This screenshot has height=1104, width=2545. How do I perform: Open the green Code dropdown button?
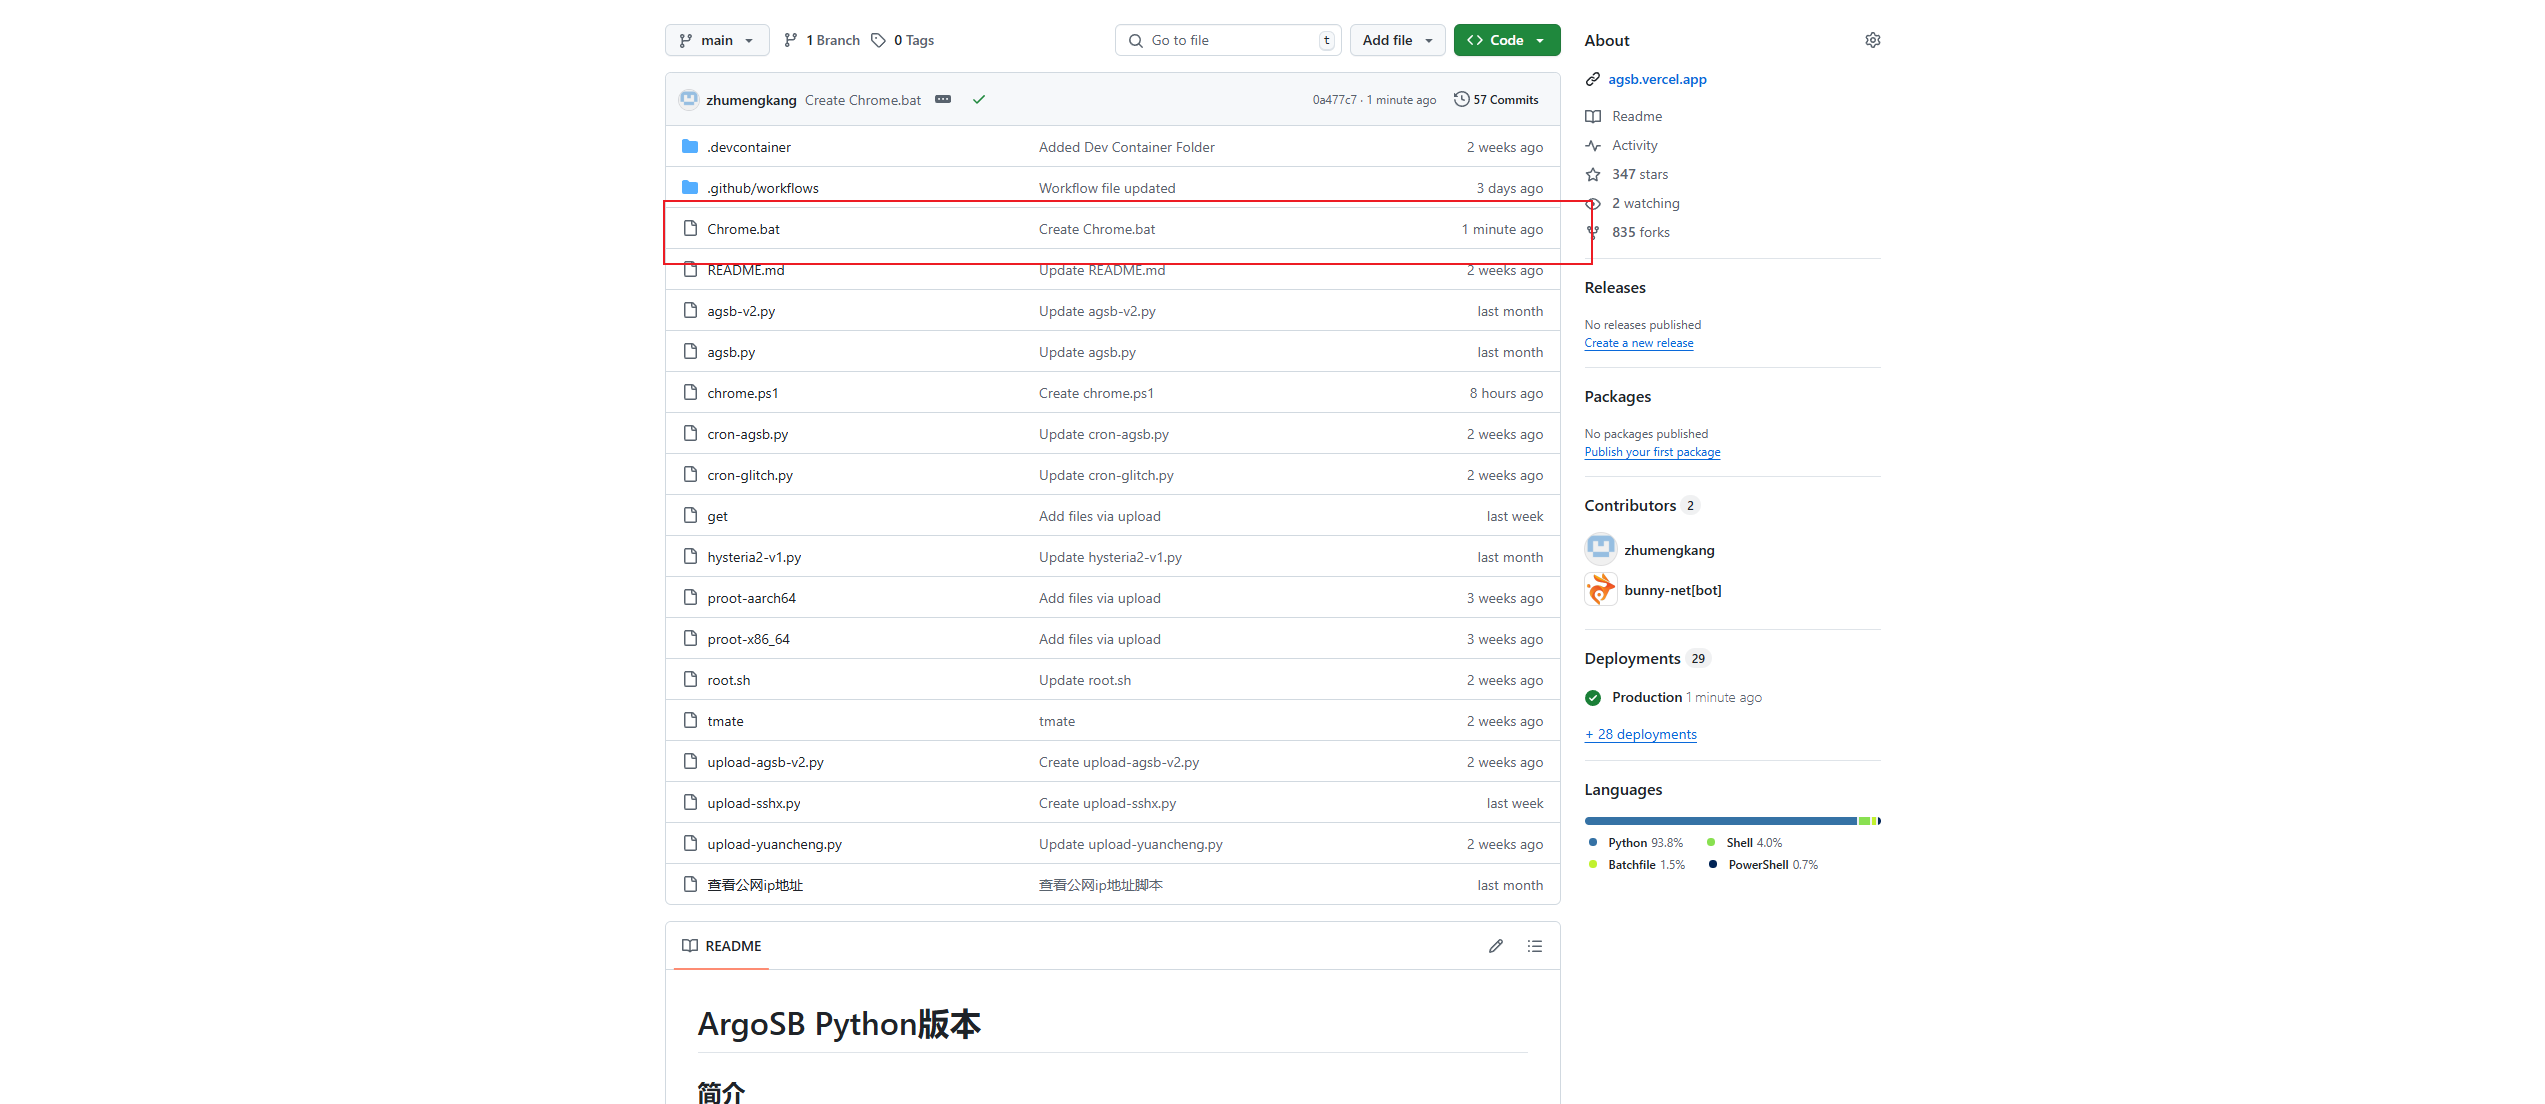[x=1507, y=40]
